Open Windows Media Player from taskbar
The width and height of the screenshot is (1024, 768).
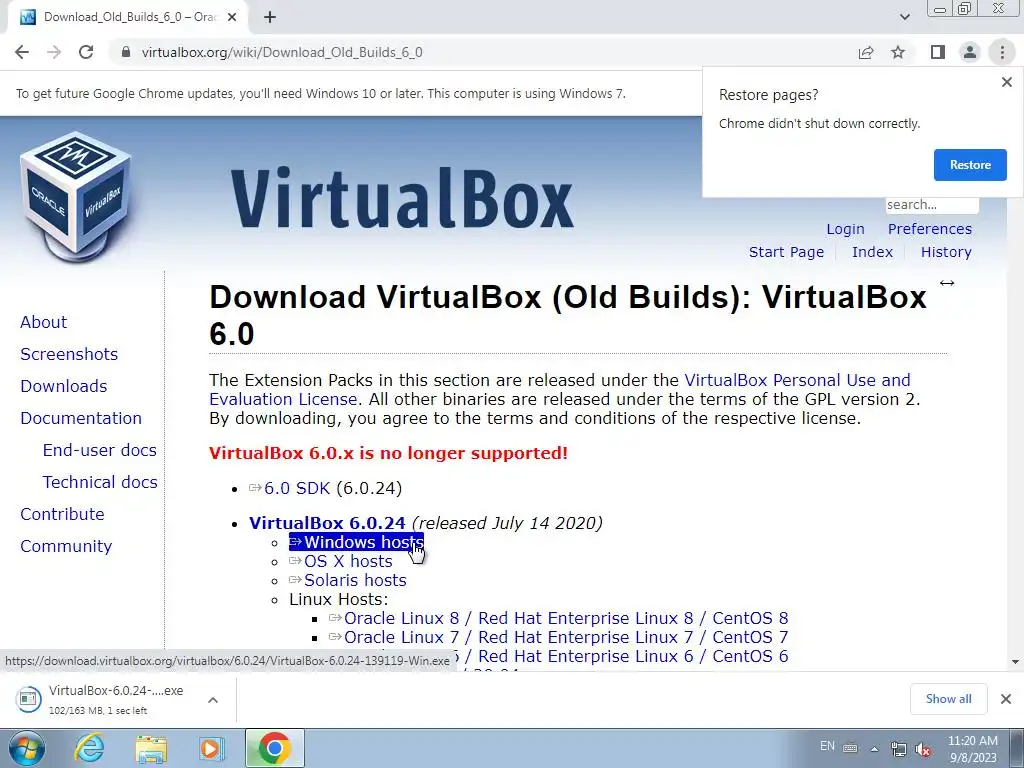(211, 748)
